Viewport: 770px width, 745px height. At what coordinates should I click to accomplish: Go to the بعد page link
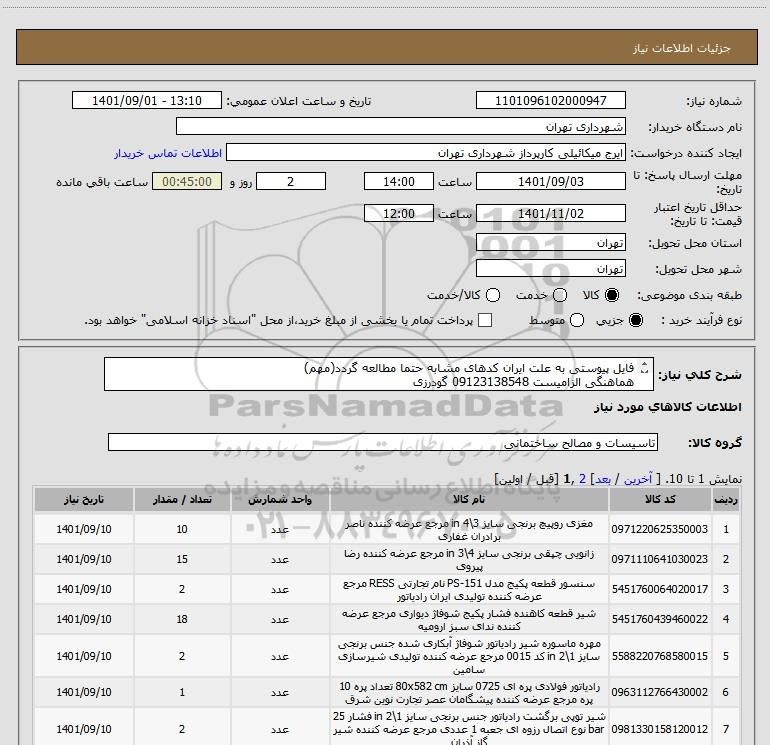pyautogui.click(x=603, y=479)
